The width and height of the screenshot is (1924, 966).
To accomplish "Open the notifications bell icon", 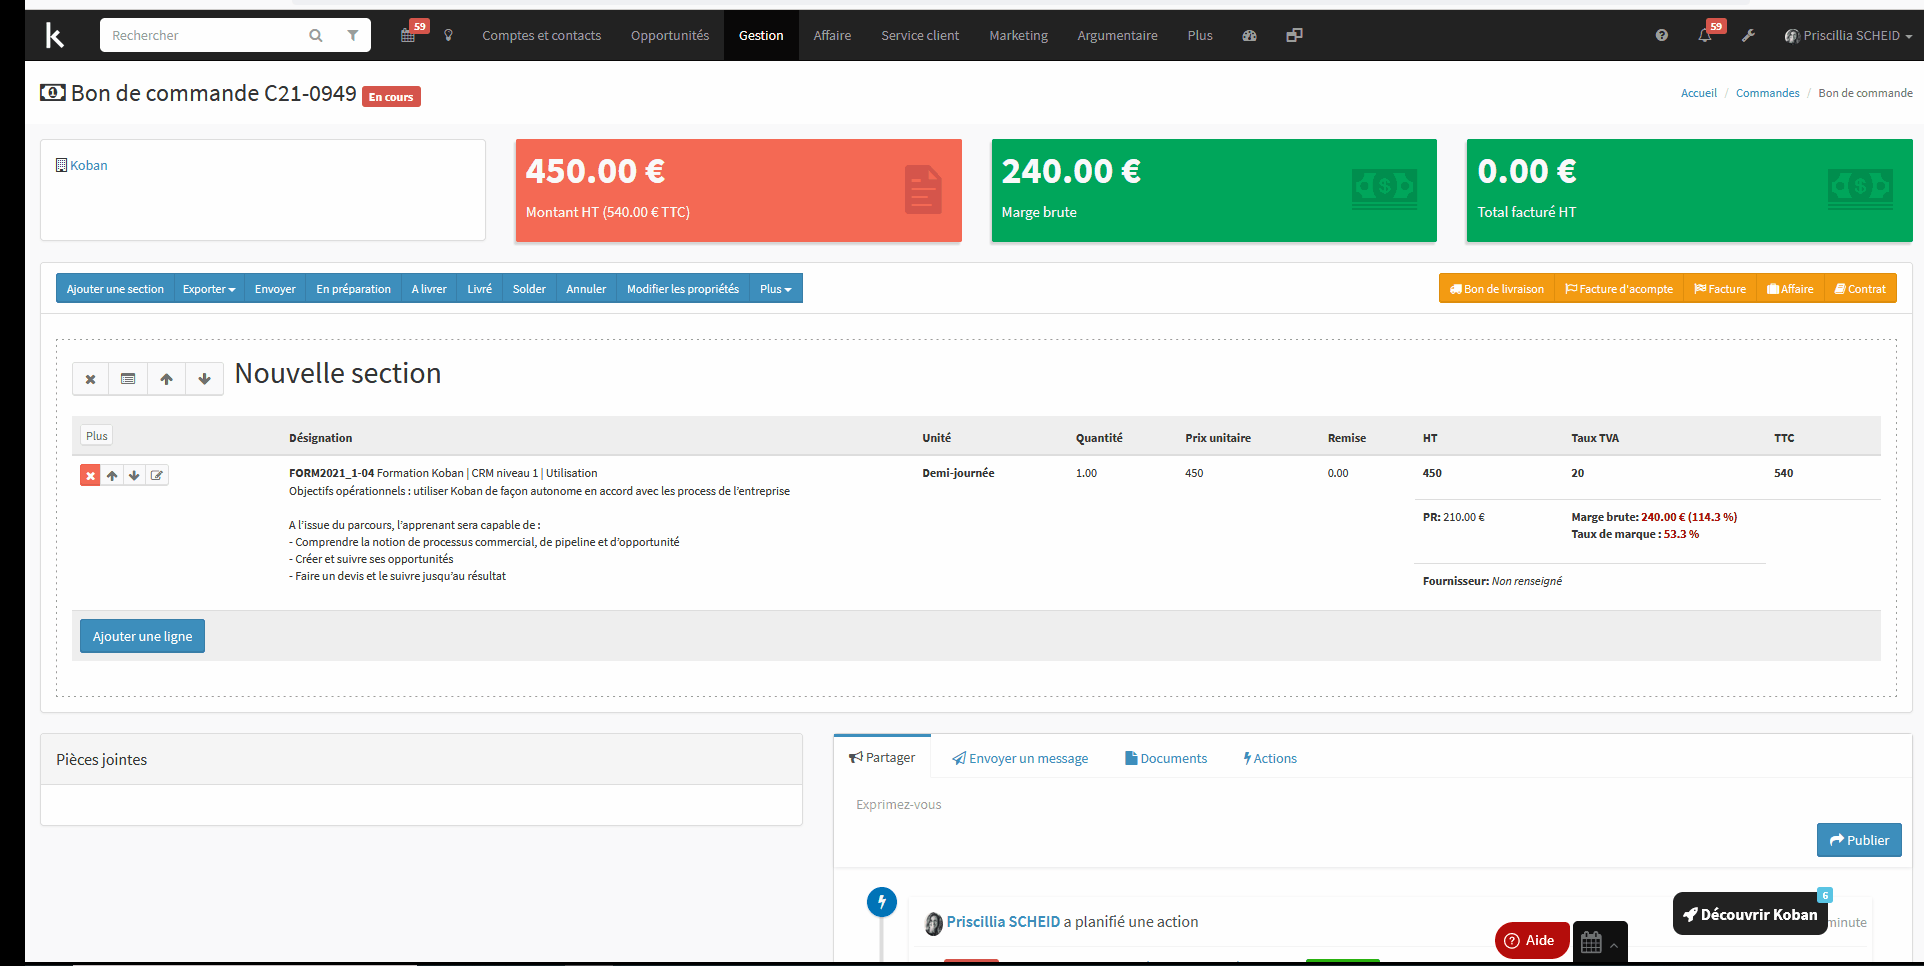I will (1705, 35).
